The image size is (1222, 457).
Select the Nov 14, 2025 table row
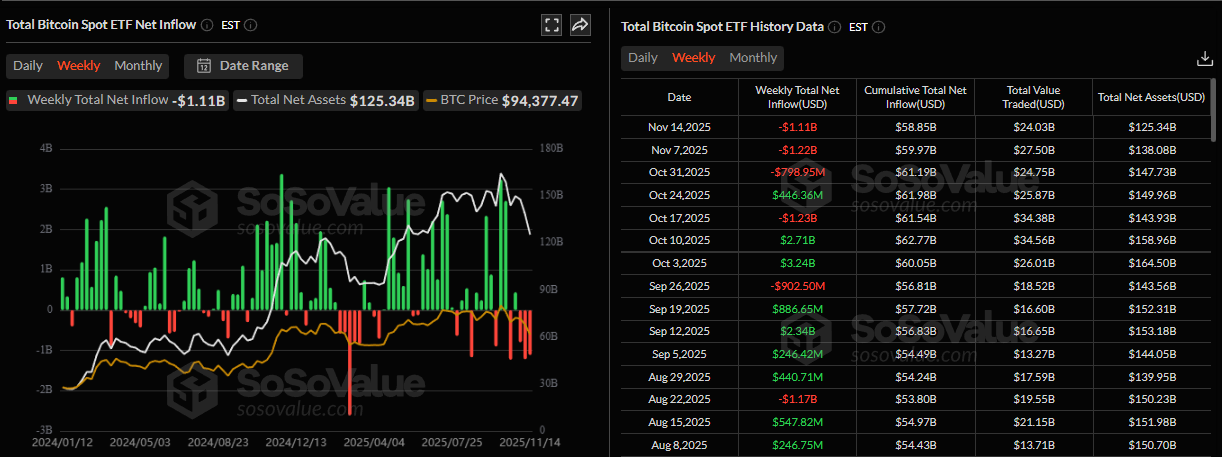pos(915,127)
